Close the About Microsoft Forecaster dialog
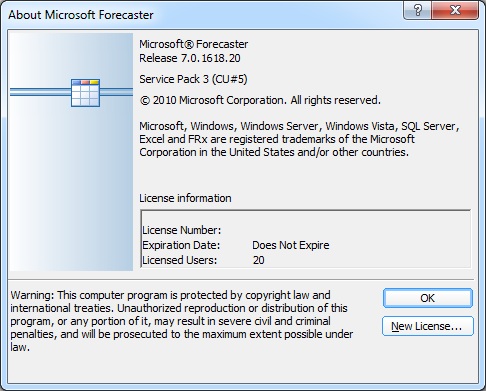The width and height of the screenshot is (486, 391). [455, 10]
